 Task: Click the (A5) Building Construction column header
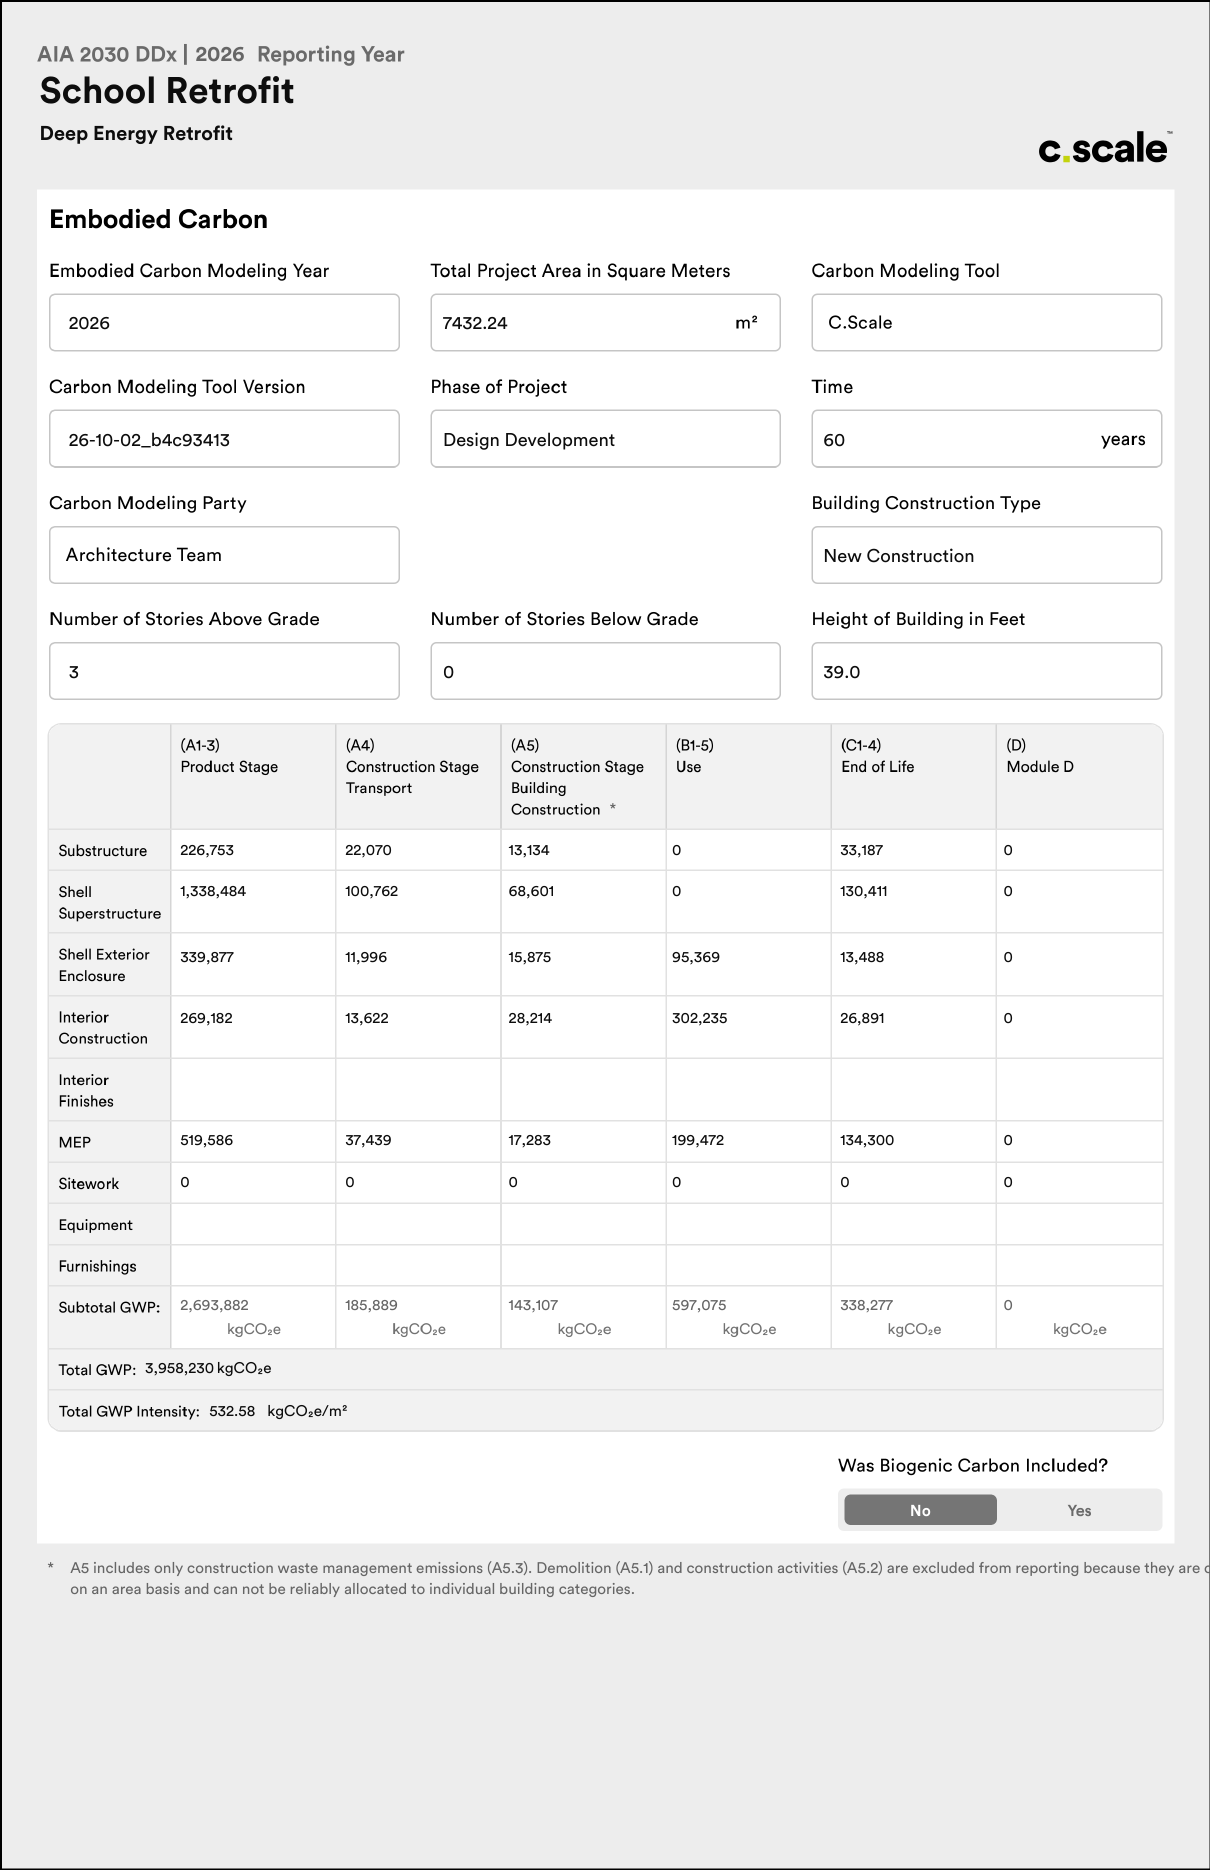coord(583,777)
